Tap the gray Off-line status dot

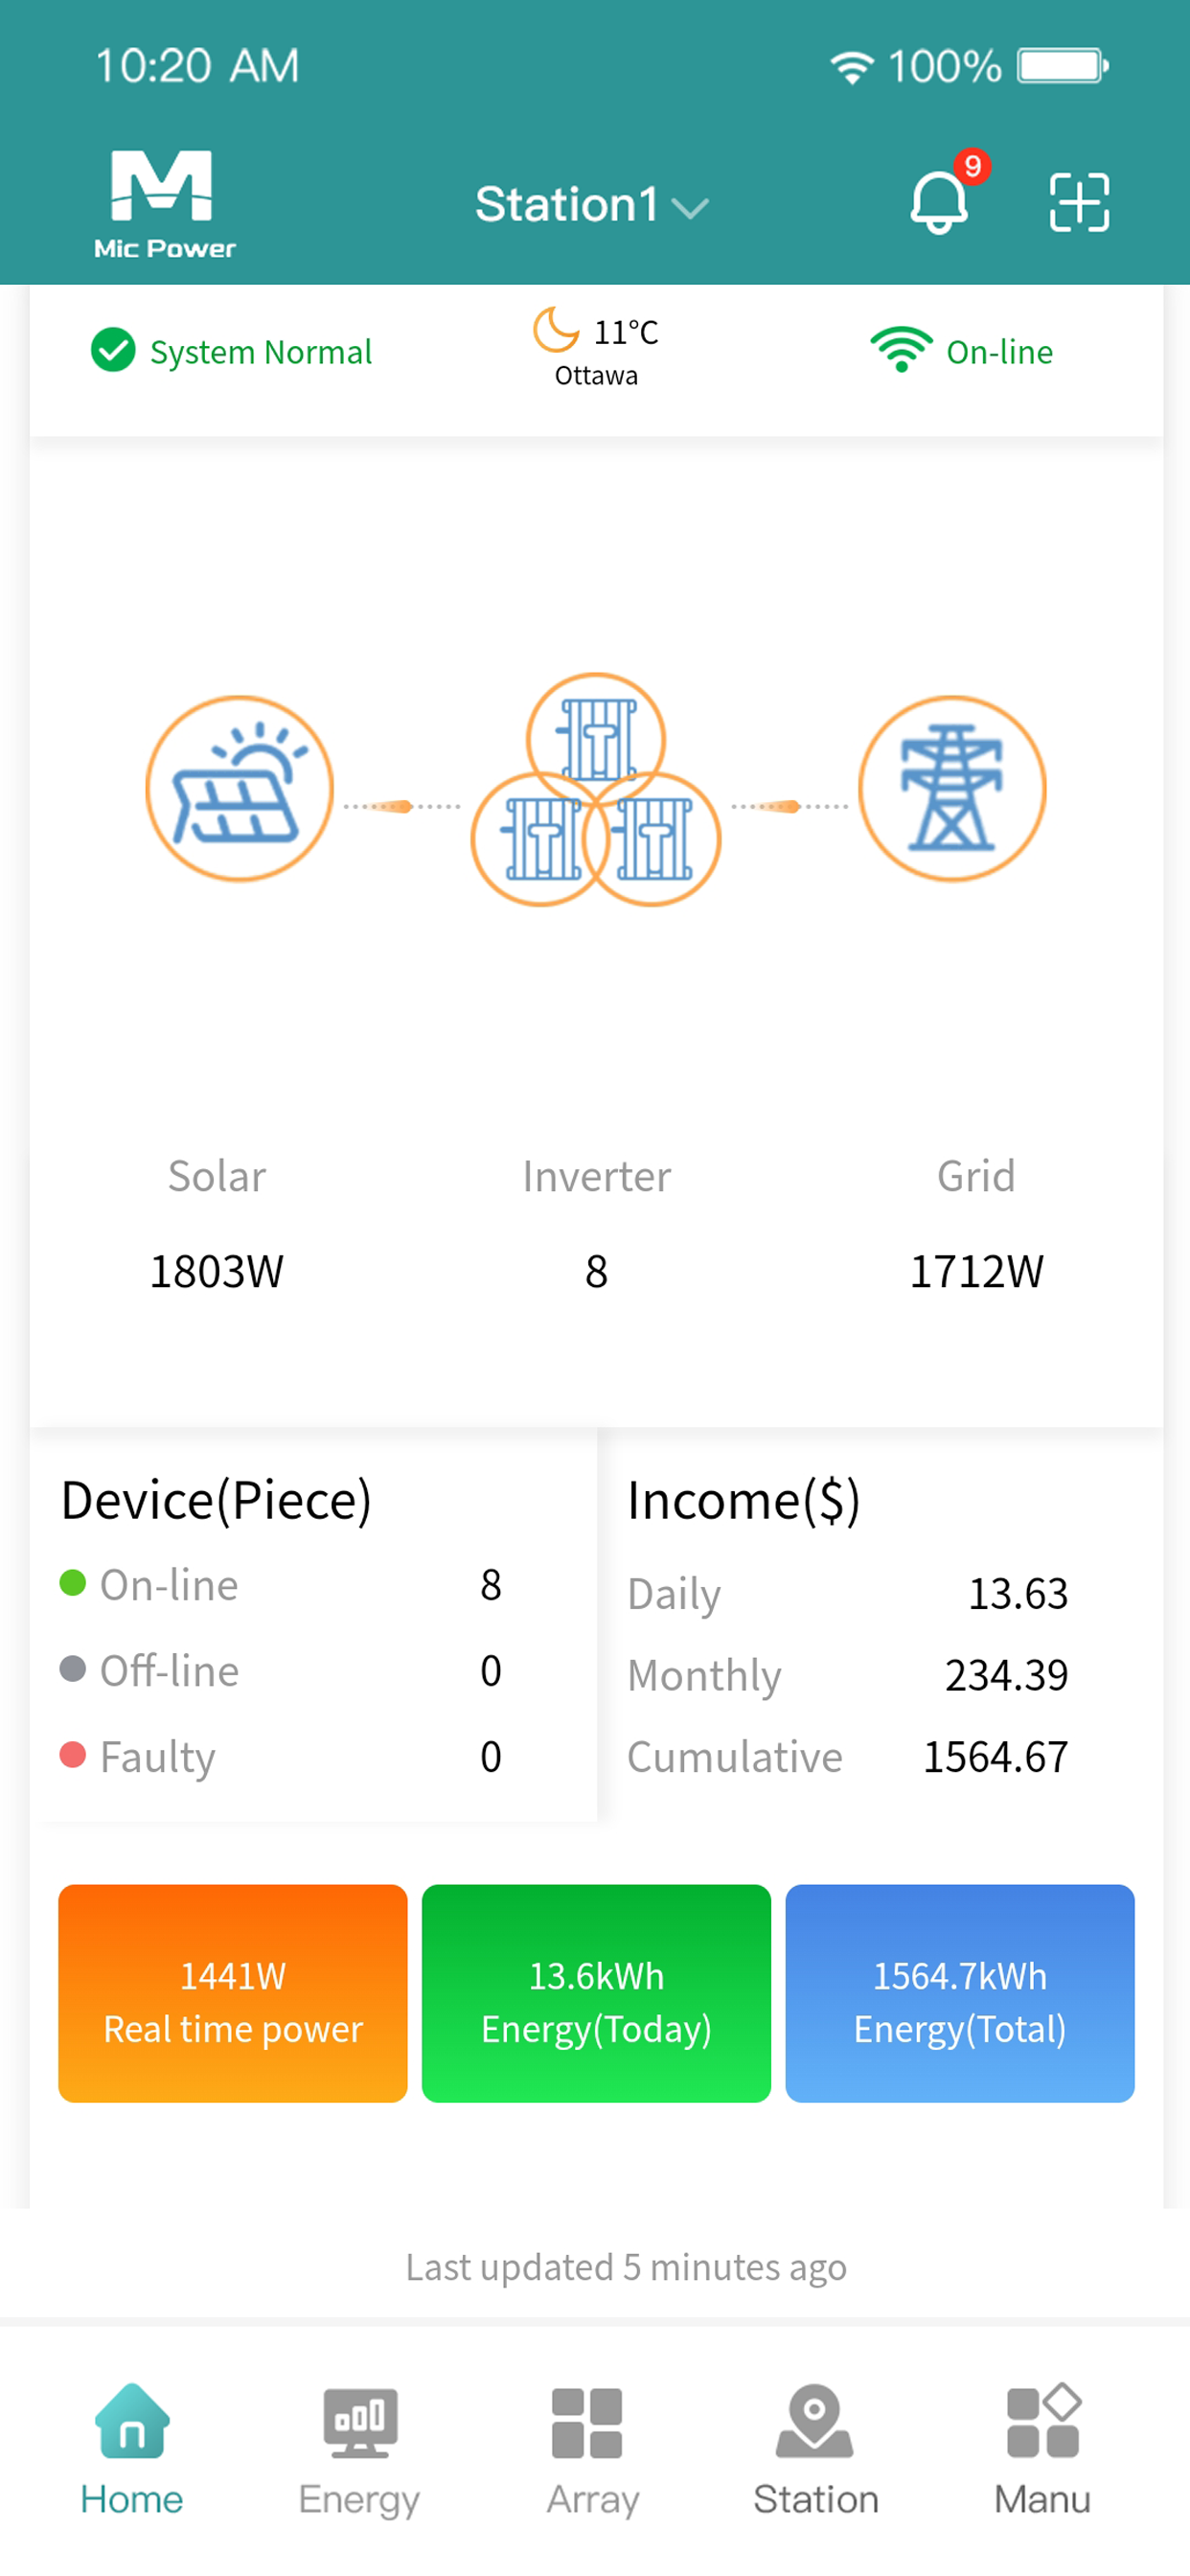(x=72, y=1669)
